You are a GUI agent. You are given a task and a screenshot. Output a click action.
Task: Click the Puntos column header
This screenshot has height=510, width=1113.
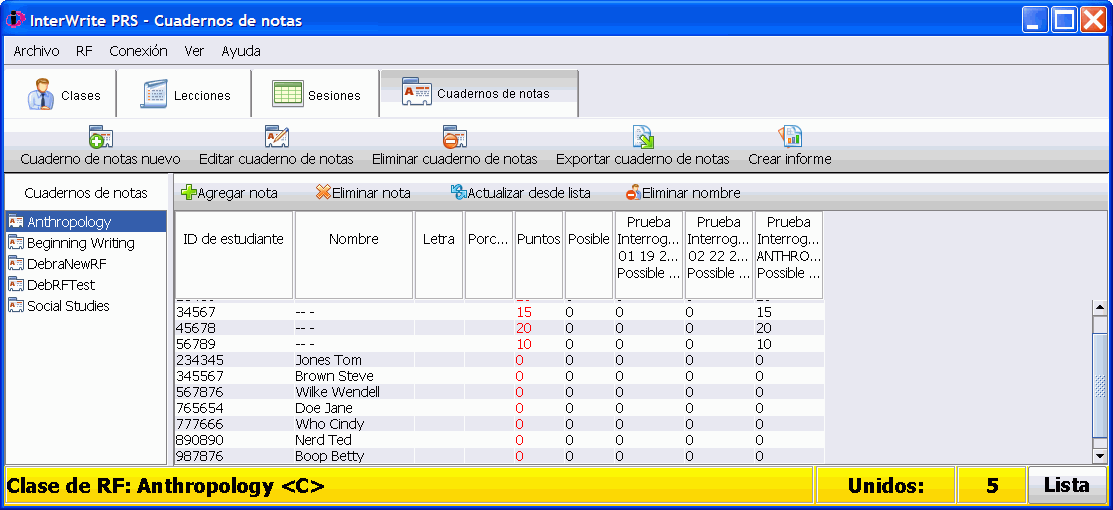coord(539,255)
